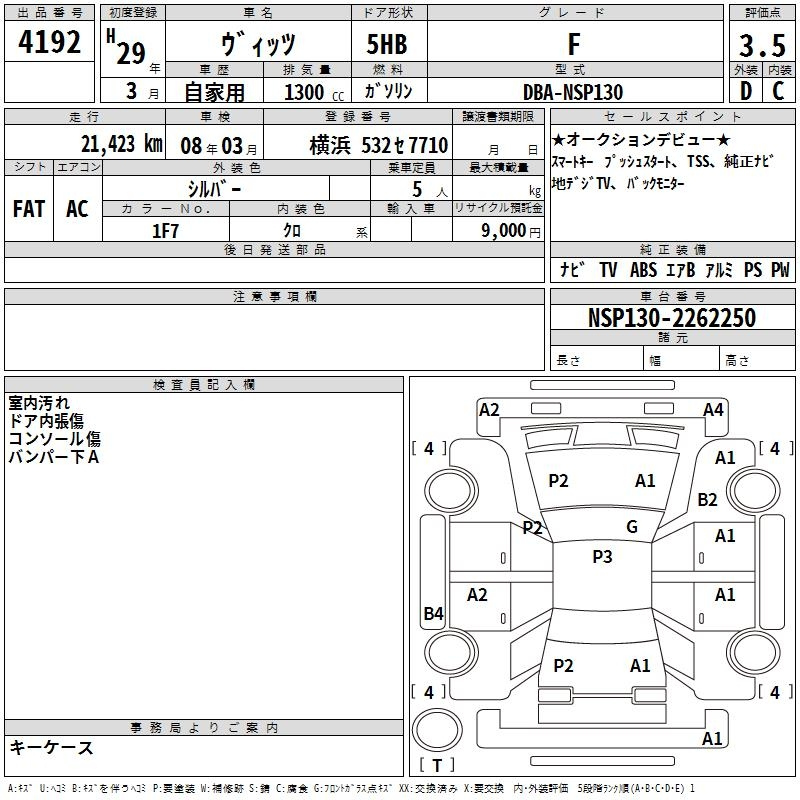Click the 3.5 overall evaluation score
This screenshot has height=800, width=800.
762,46
